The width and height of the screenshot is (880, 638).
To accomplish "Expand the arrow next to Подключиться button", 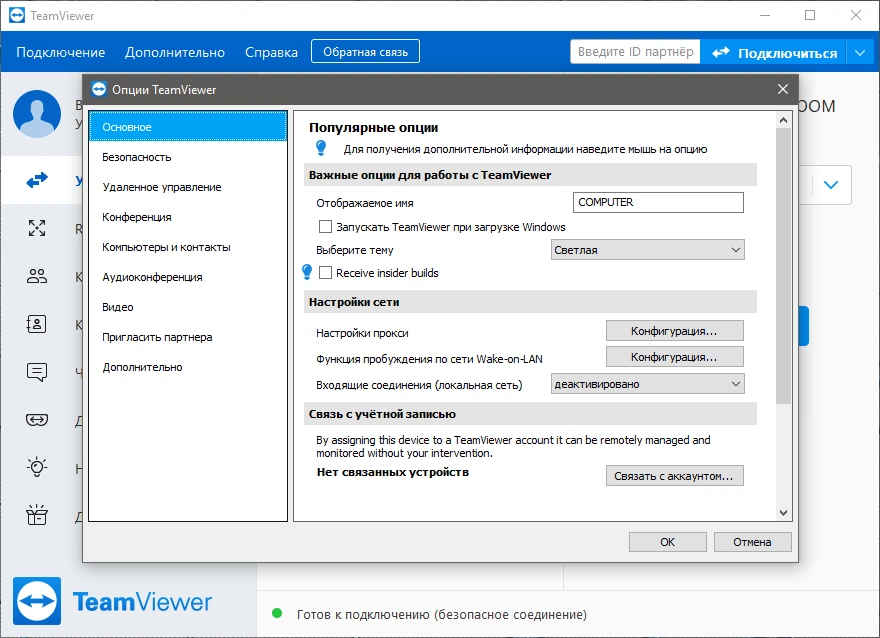I will 860,53.
